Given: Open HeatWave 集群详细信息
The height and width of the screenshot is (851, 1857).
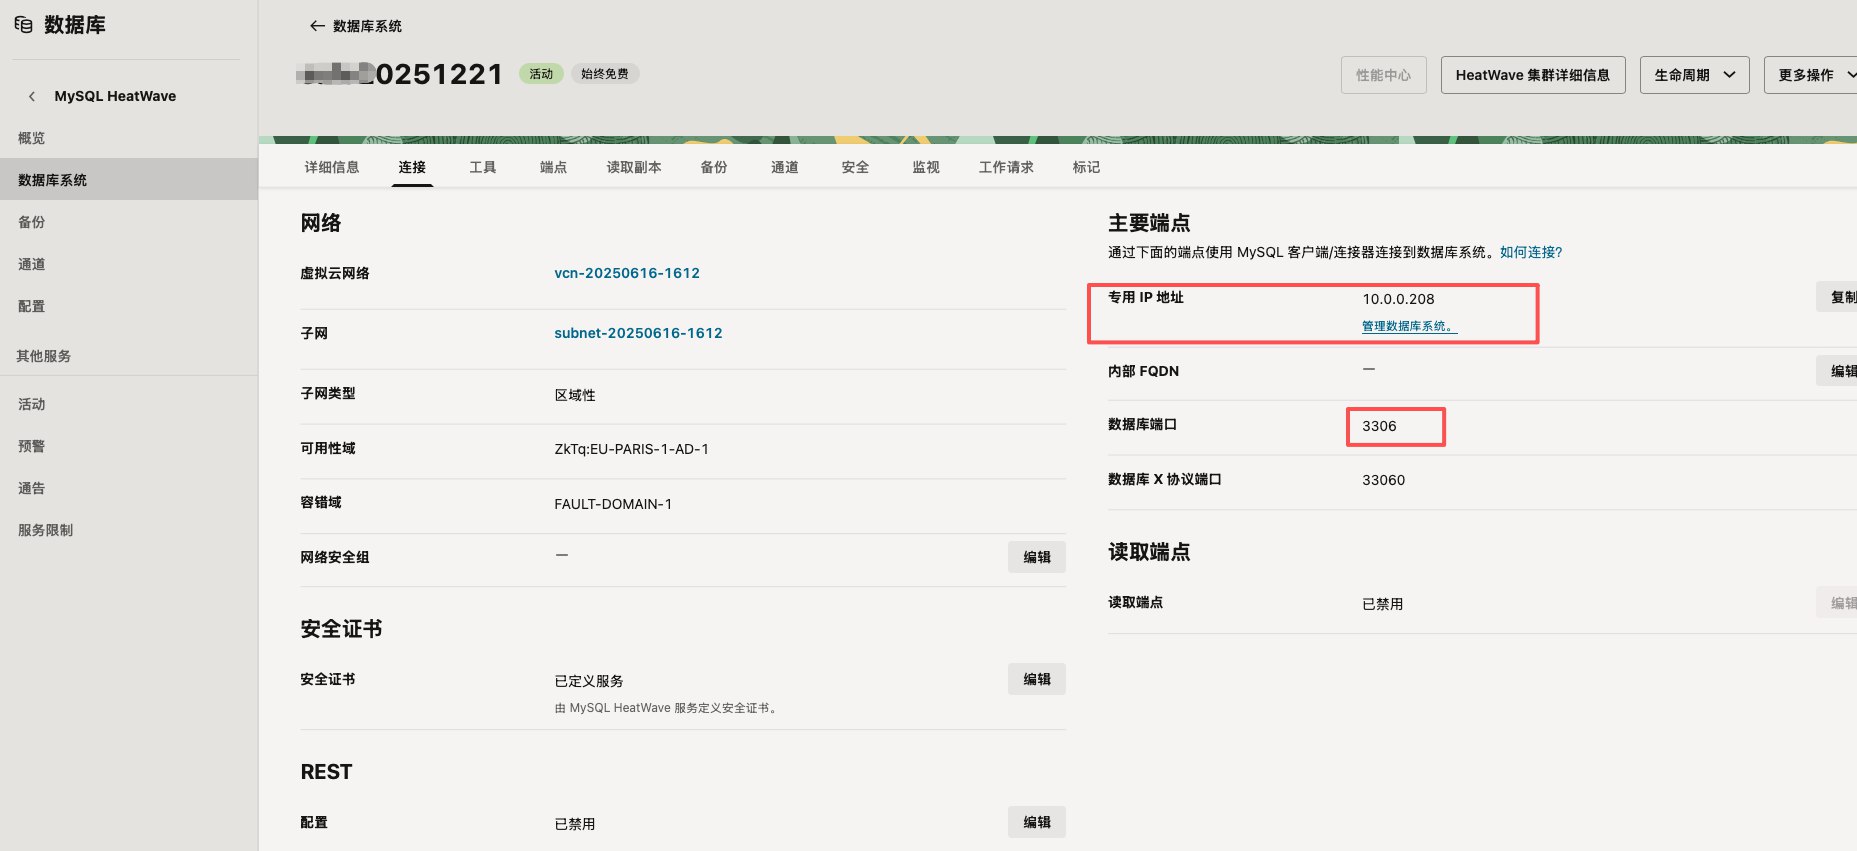Looking at the screenshot, I should pyautogui.click(x=1532, y=75).
